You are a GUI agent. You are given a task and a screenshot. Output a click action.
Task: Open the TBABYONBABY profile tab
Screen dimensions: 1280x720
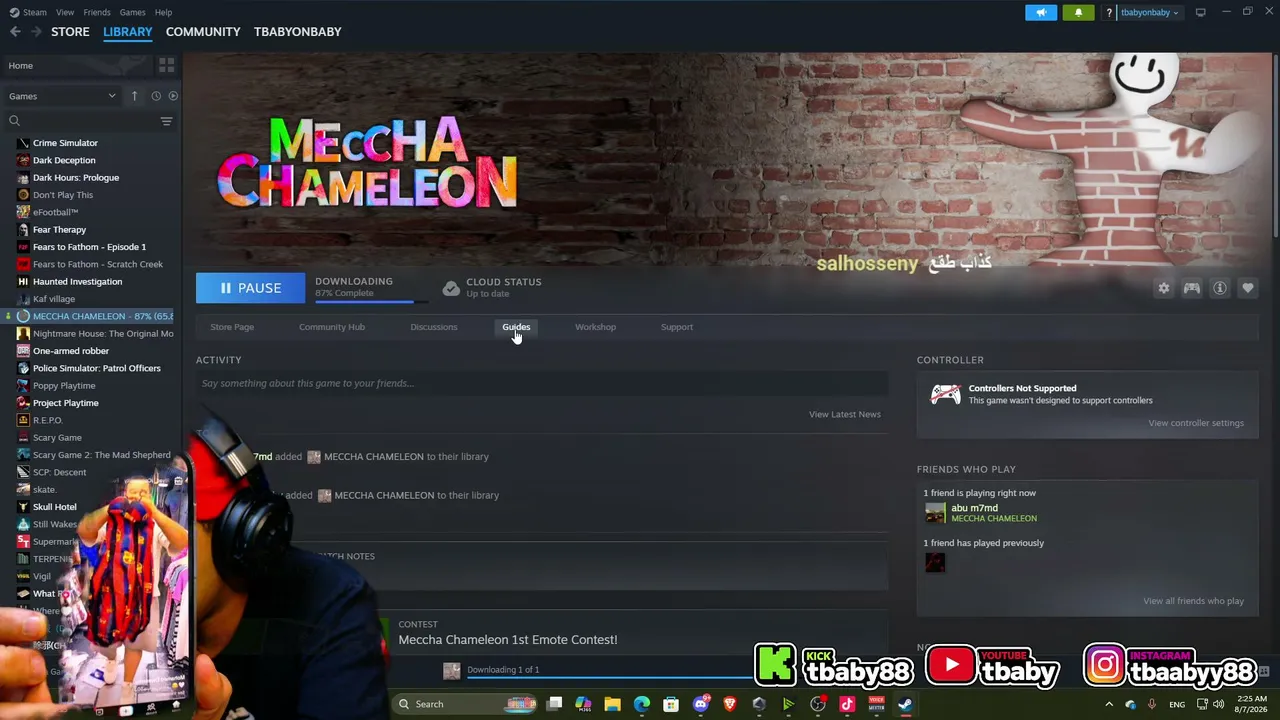[298, 32]
